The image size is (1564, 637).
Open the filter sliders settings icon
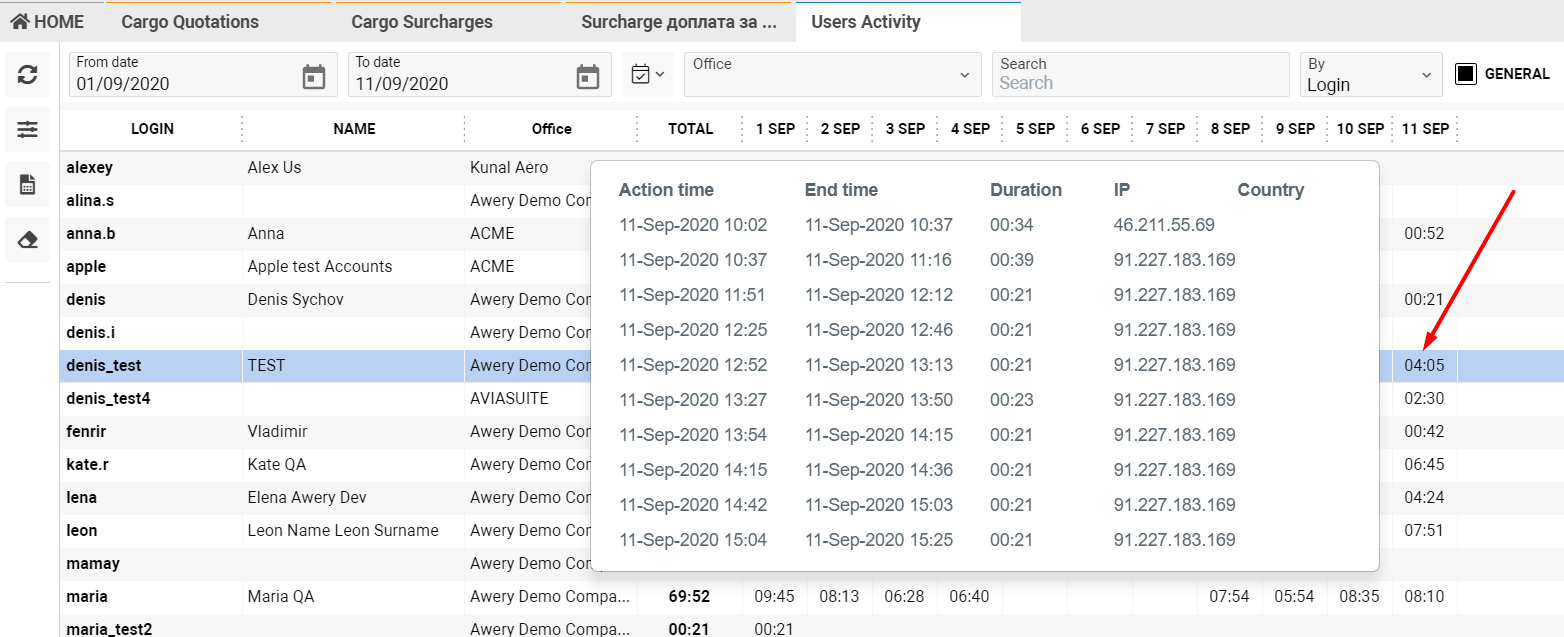point(28,129)
